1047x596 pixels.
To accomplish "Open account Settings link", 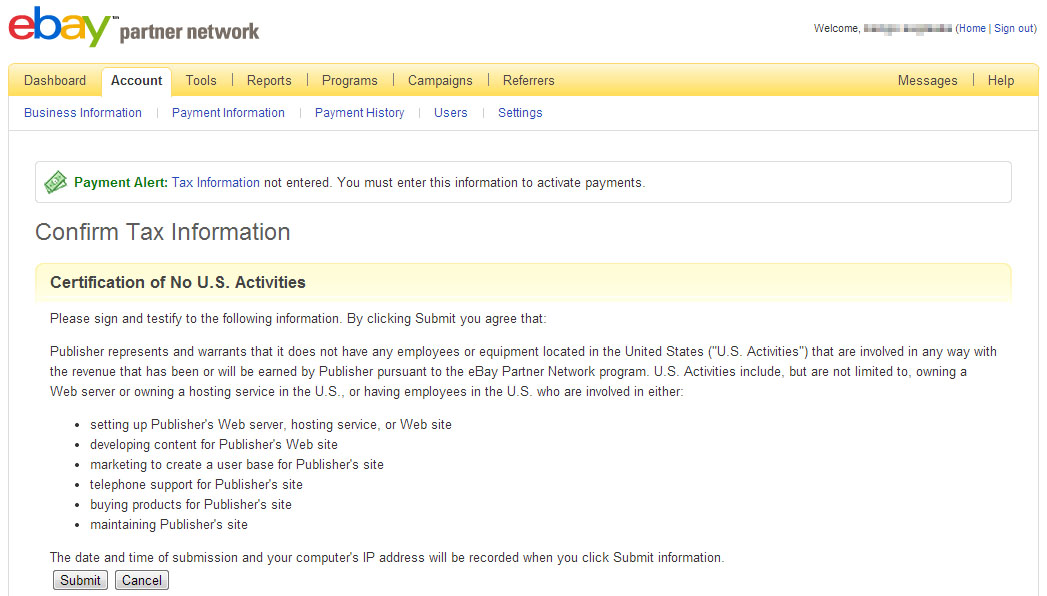I will tap(520, 113).
